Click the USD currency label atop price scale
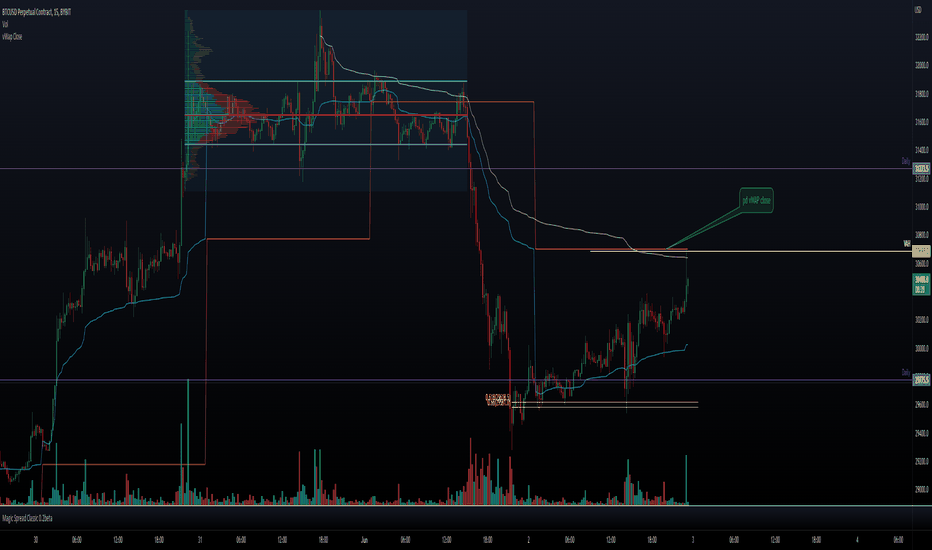 point(918,10)
